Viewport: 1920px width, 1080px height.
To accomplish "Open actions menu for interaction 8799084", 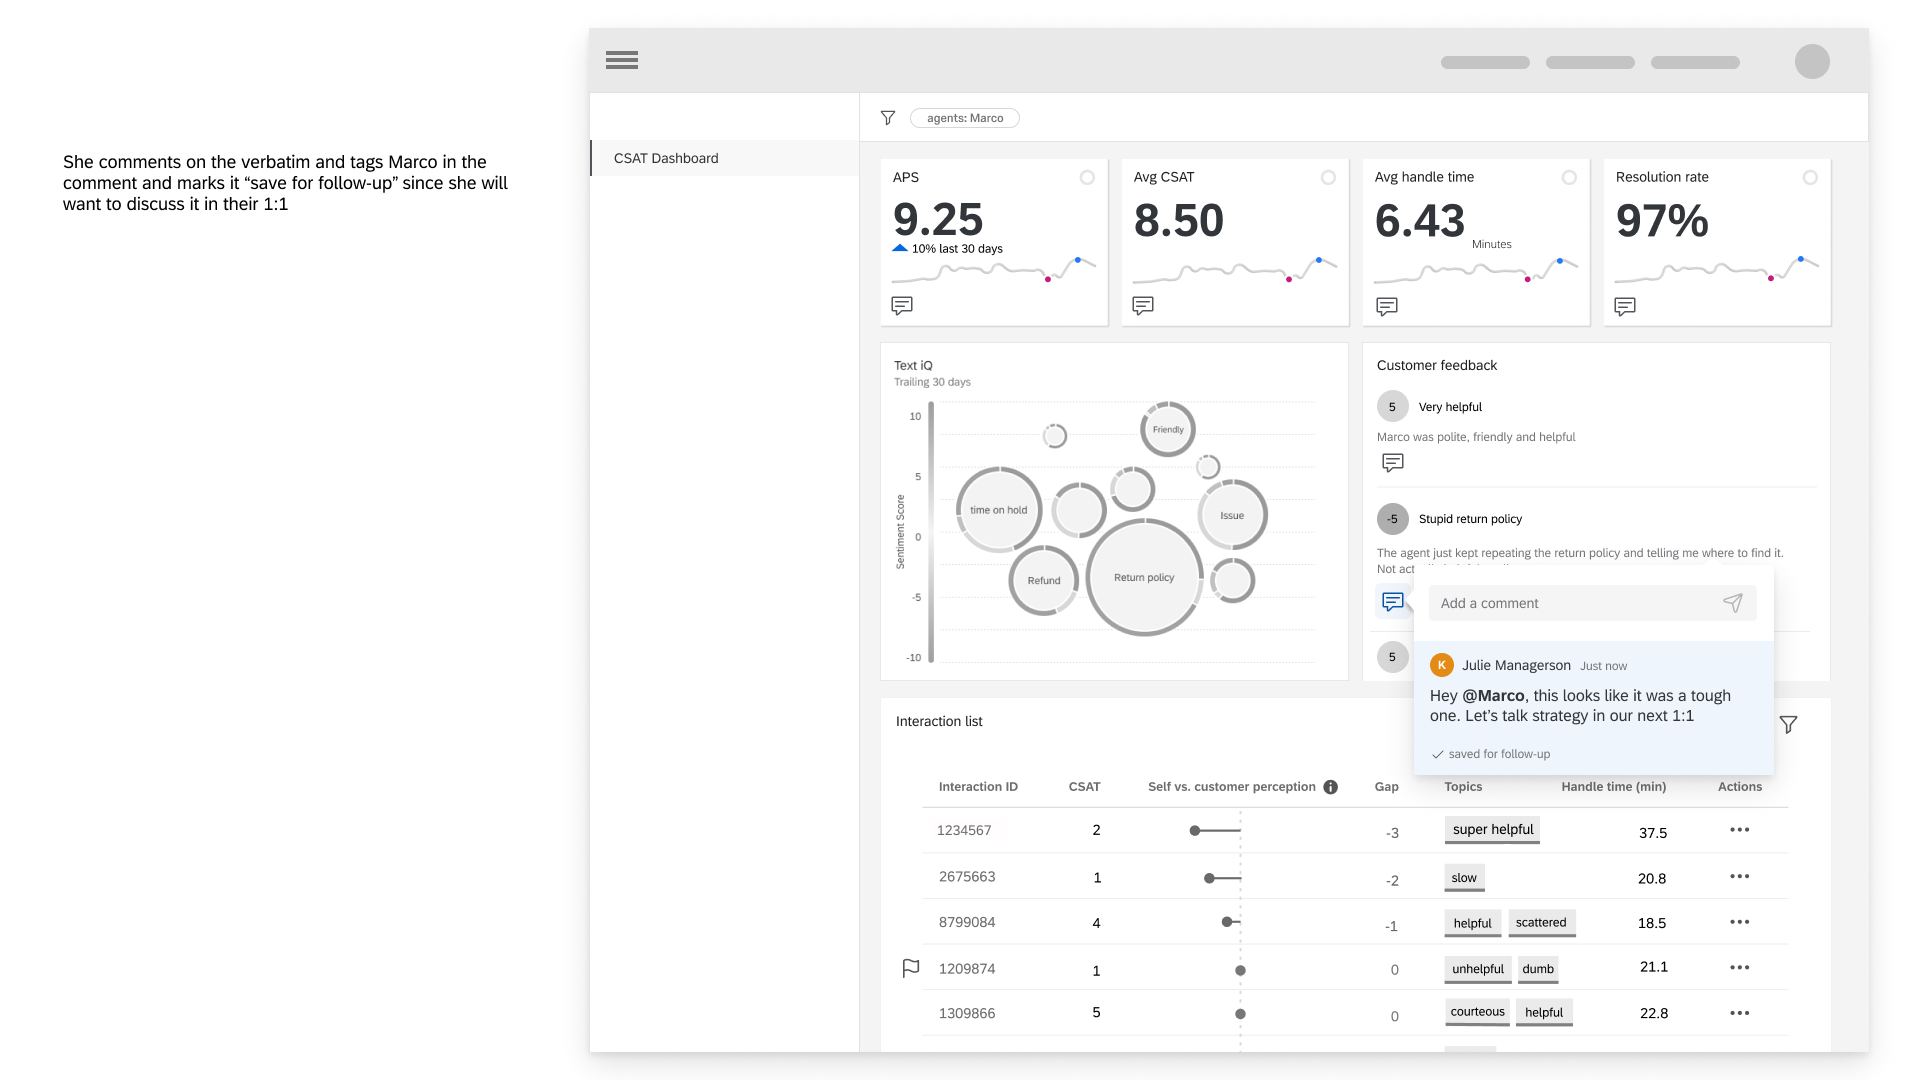I will click(1740, 922).
